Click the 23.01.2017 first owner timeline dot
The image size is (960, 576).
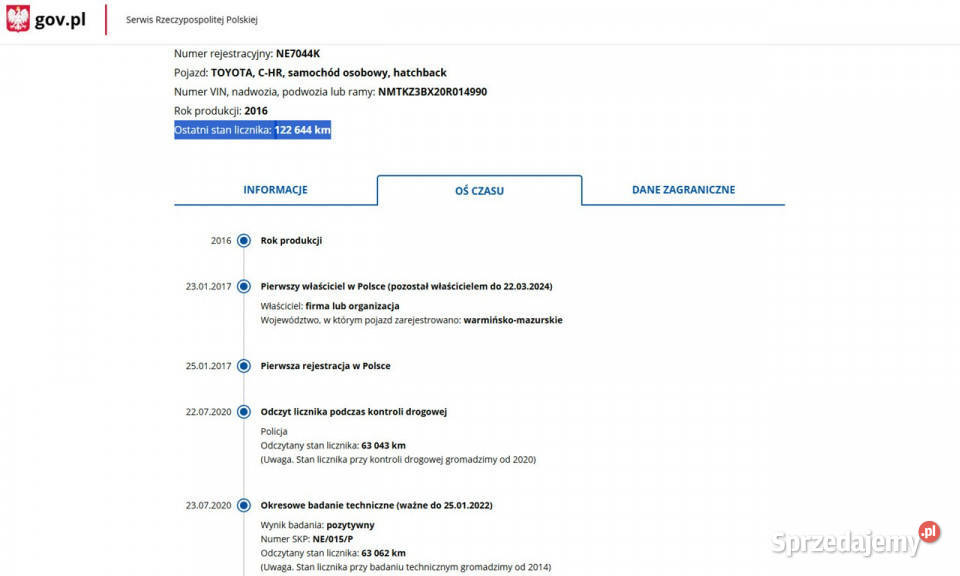pyautogui.click(x=244, y=287)
